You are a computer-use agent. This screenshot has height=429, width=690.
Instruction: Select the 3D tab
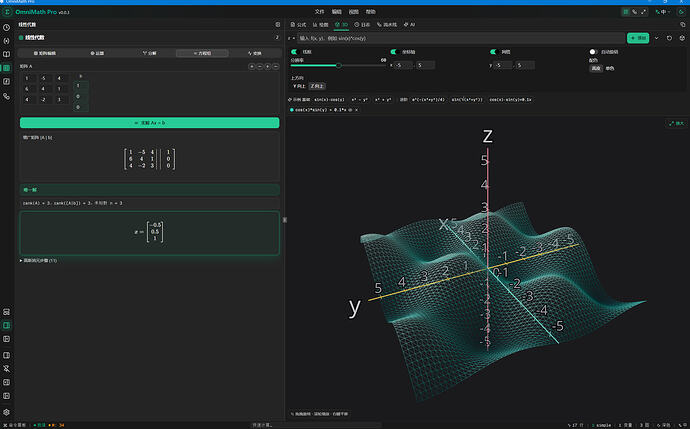[x=341, y=25]
